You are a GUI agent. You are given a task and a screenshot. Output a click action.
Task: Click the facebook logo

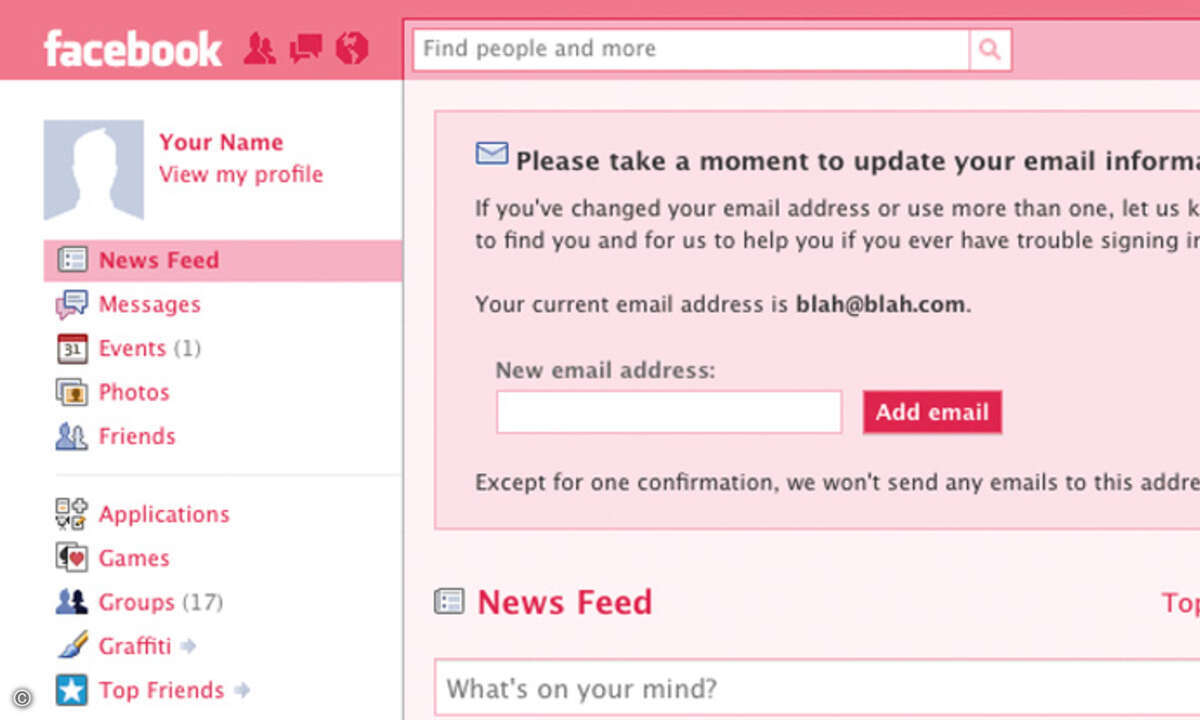pyautogui.click(x=133, y=48)
